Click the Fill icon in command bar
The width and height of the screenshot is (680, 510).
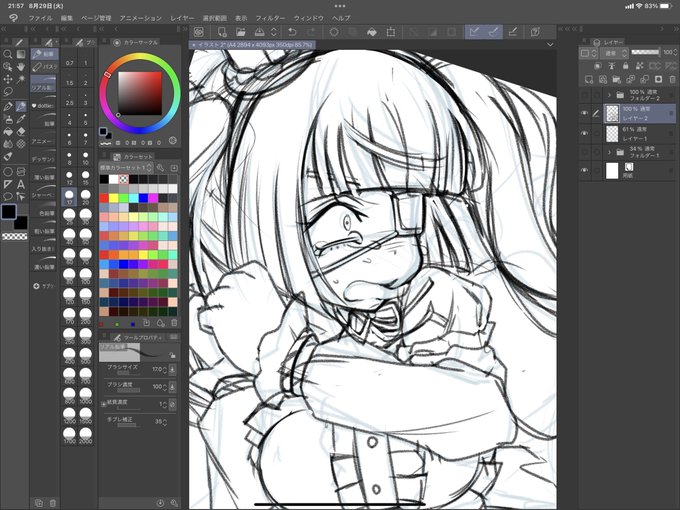(x=372, y=32)
